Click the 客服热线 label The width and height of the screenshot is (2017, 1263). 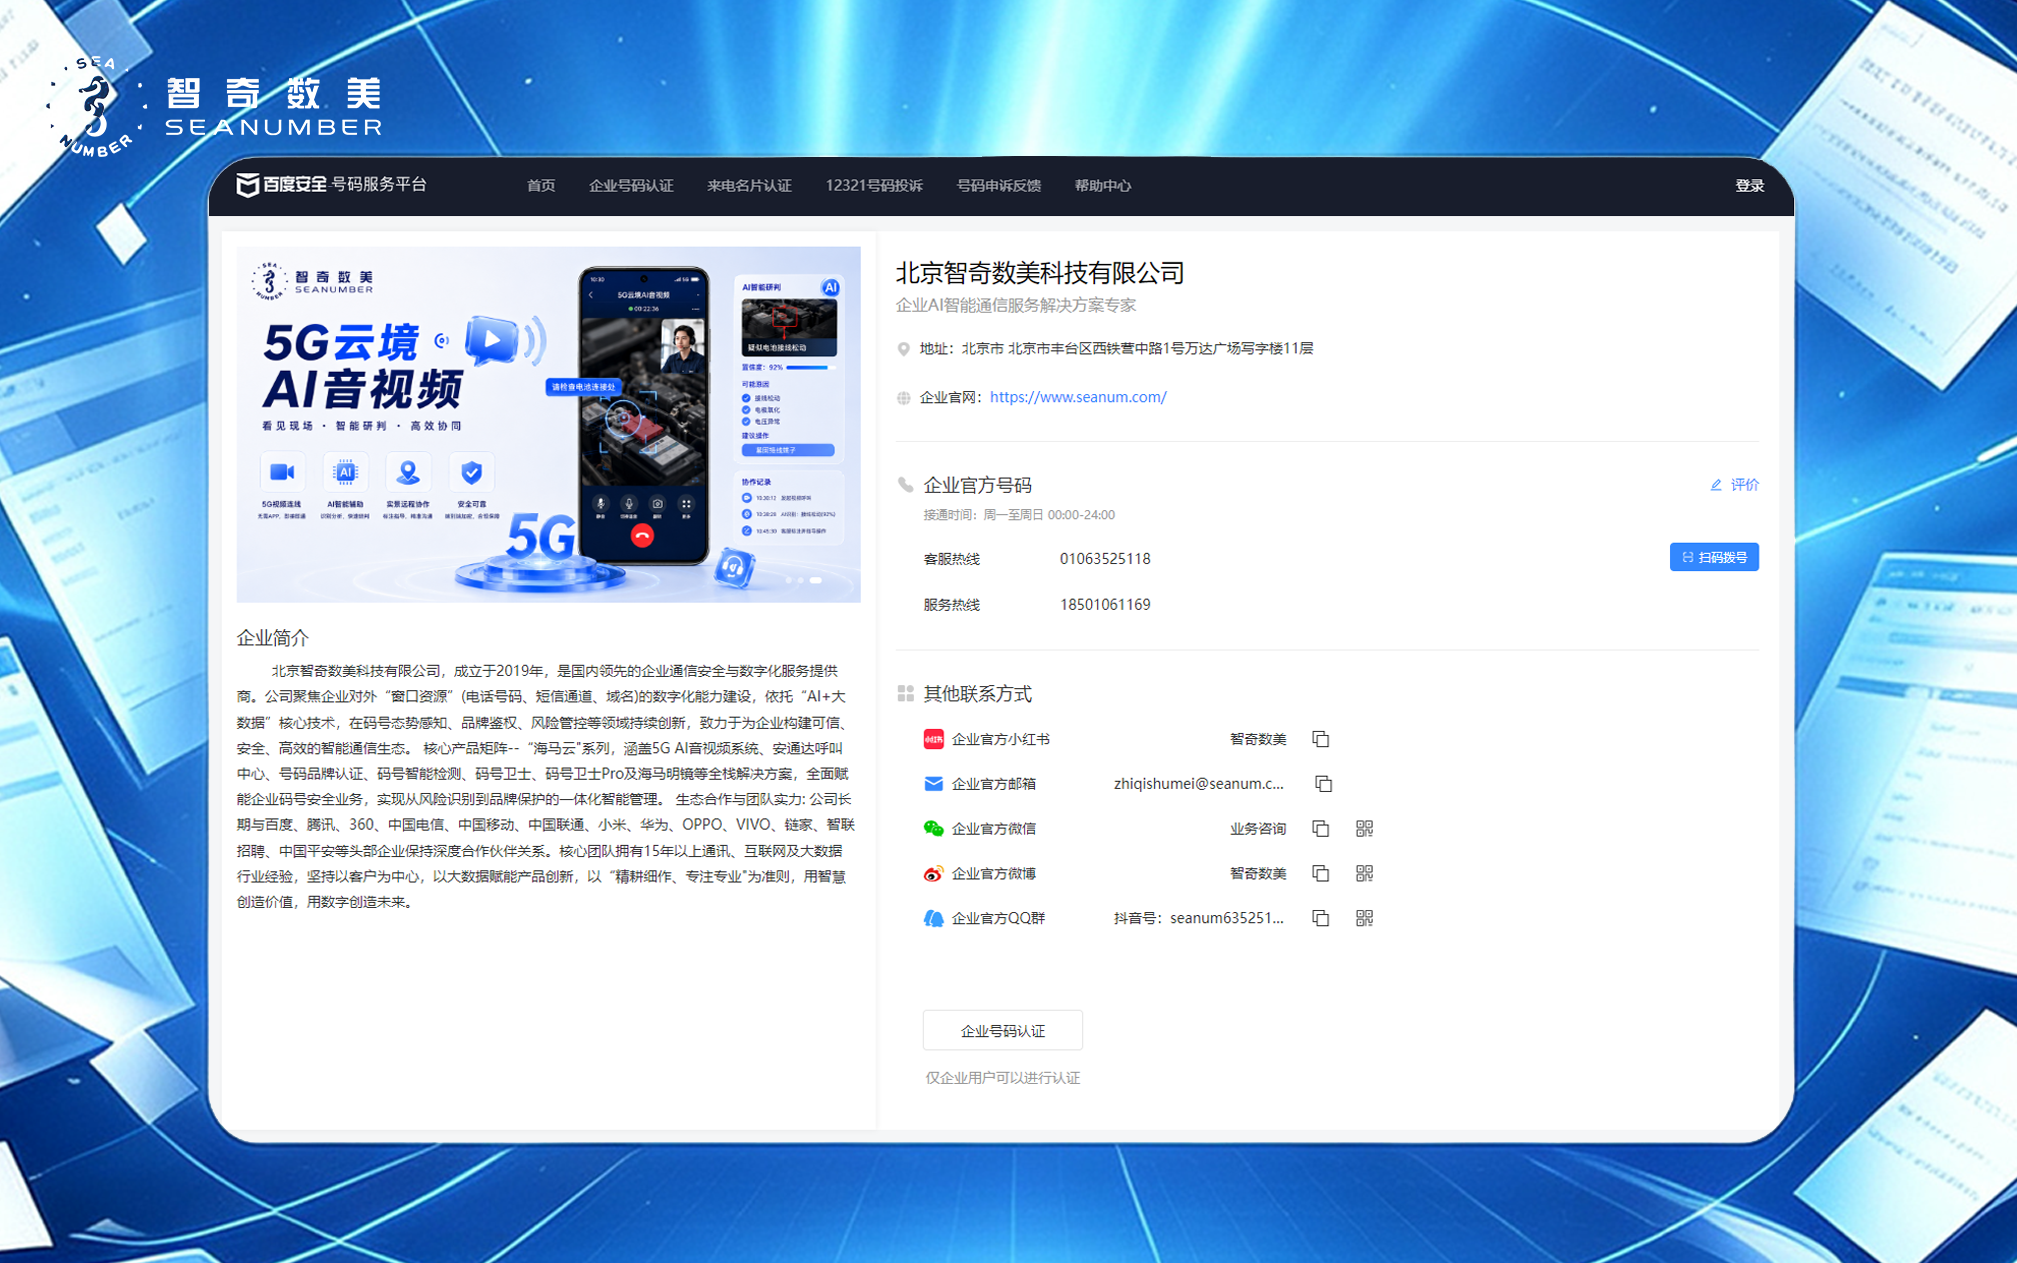click(951, 559)
